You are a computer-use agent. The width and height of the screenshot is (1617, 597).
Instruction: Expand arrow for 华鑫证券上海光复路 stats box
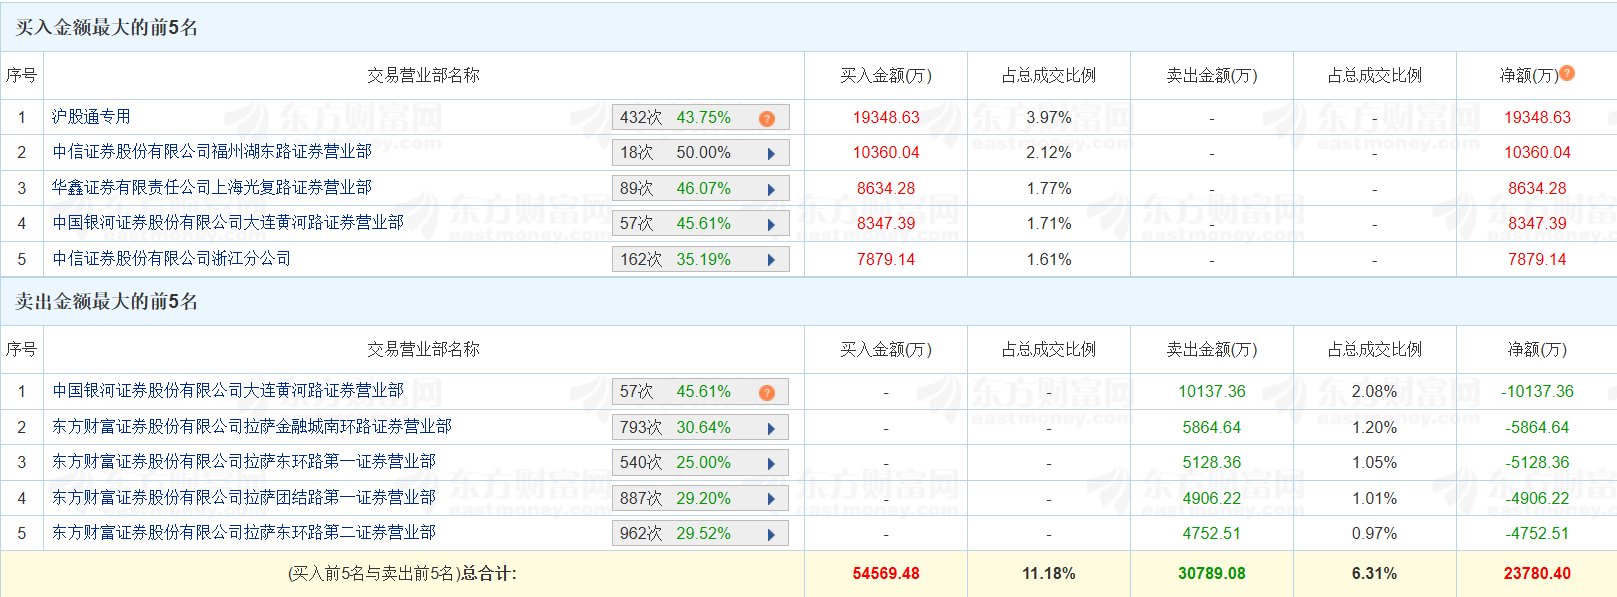(x=771, y=189)
